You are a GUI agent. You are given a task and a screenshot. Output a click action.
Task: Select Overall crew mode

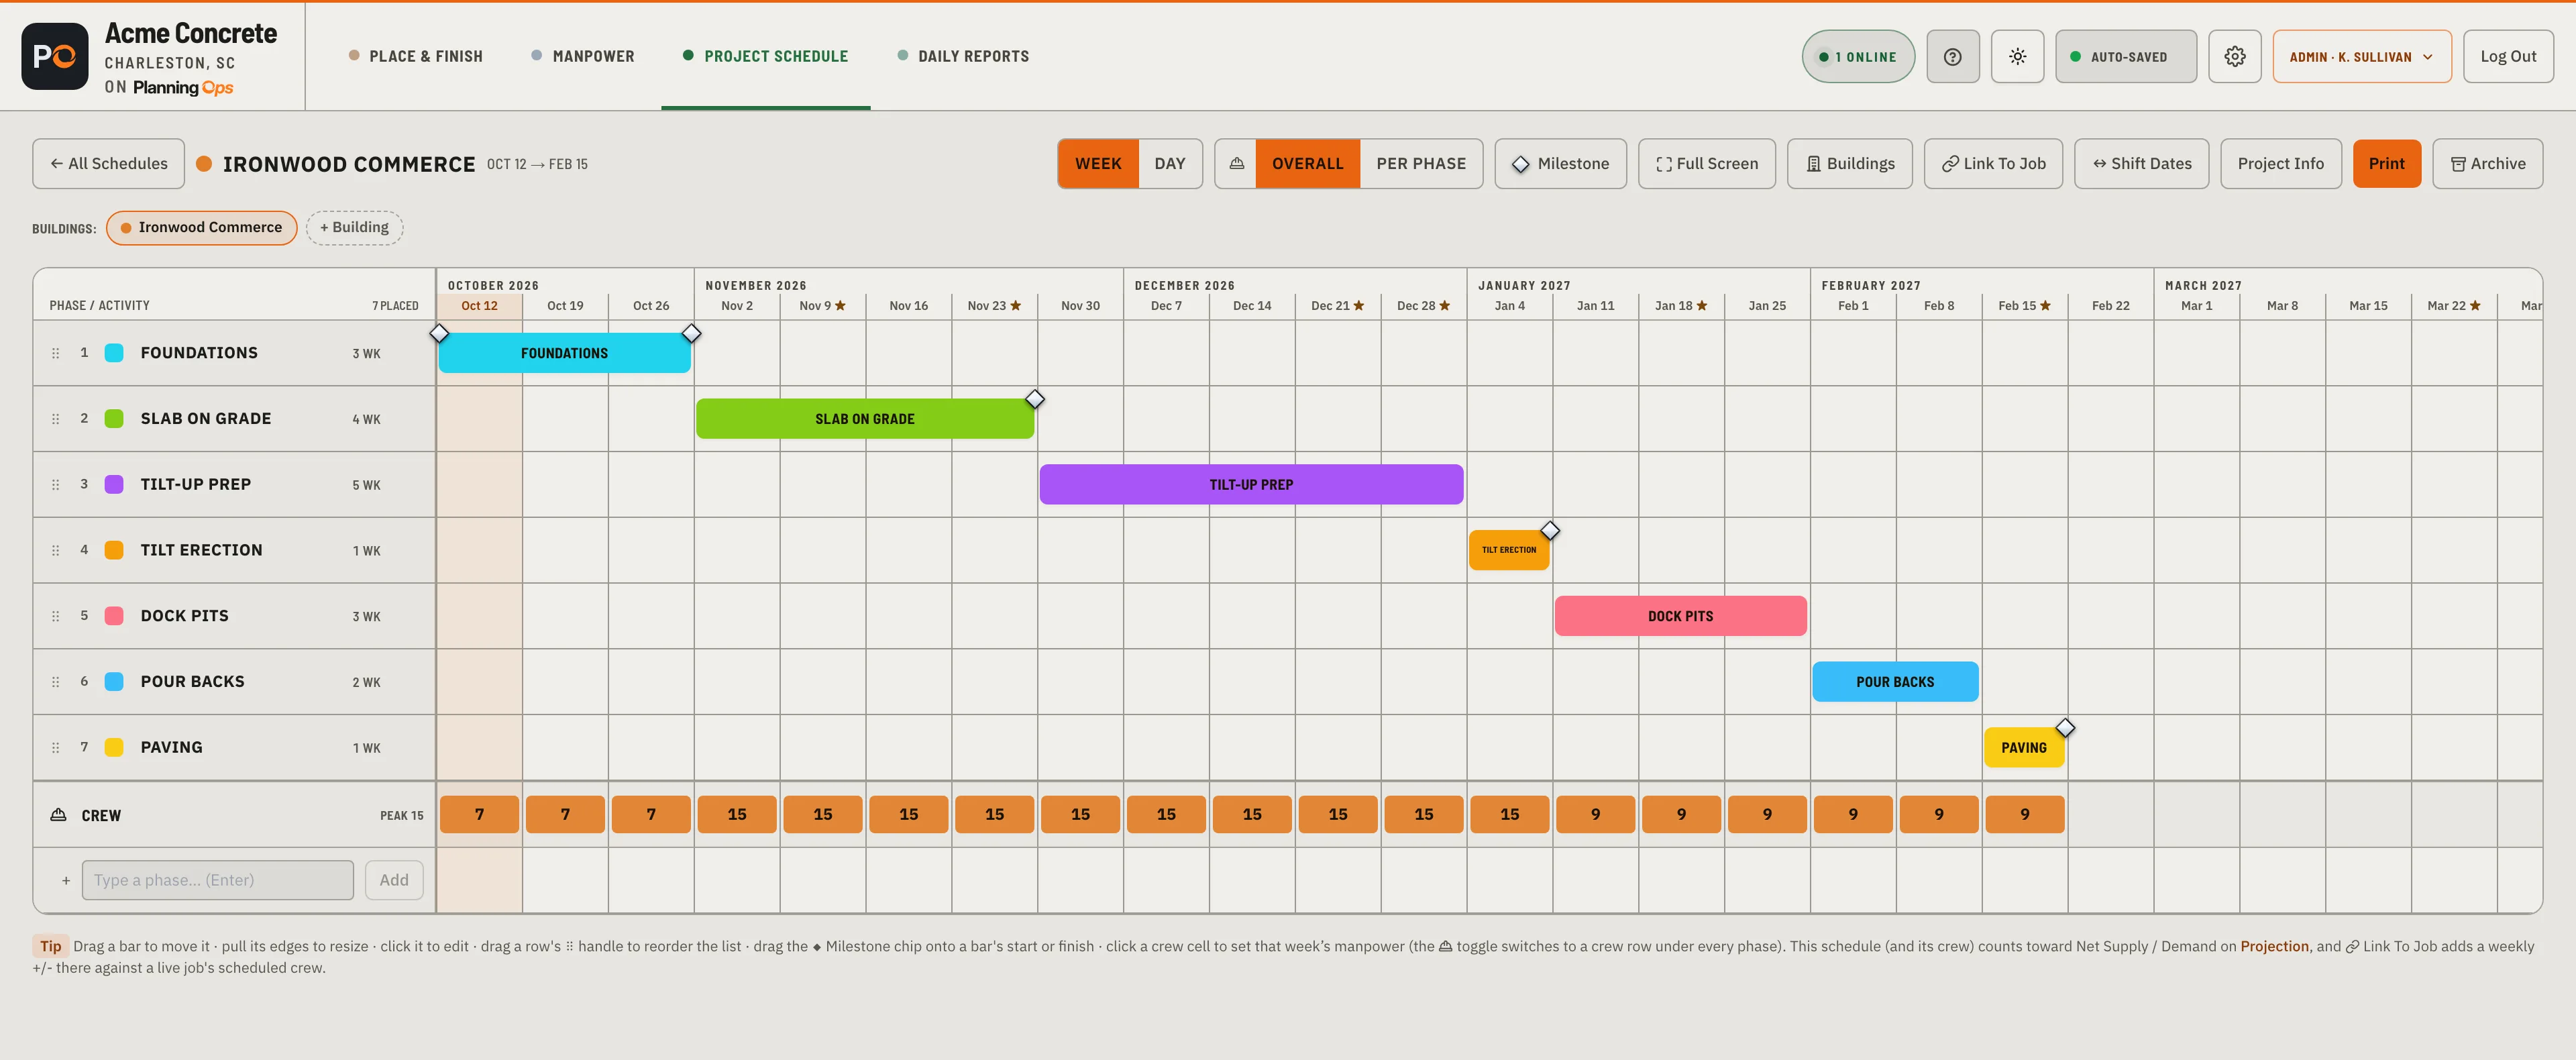[x=1307, y=164]
